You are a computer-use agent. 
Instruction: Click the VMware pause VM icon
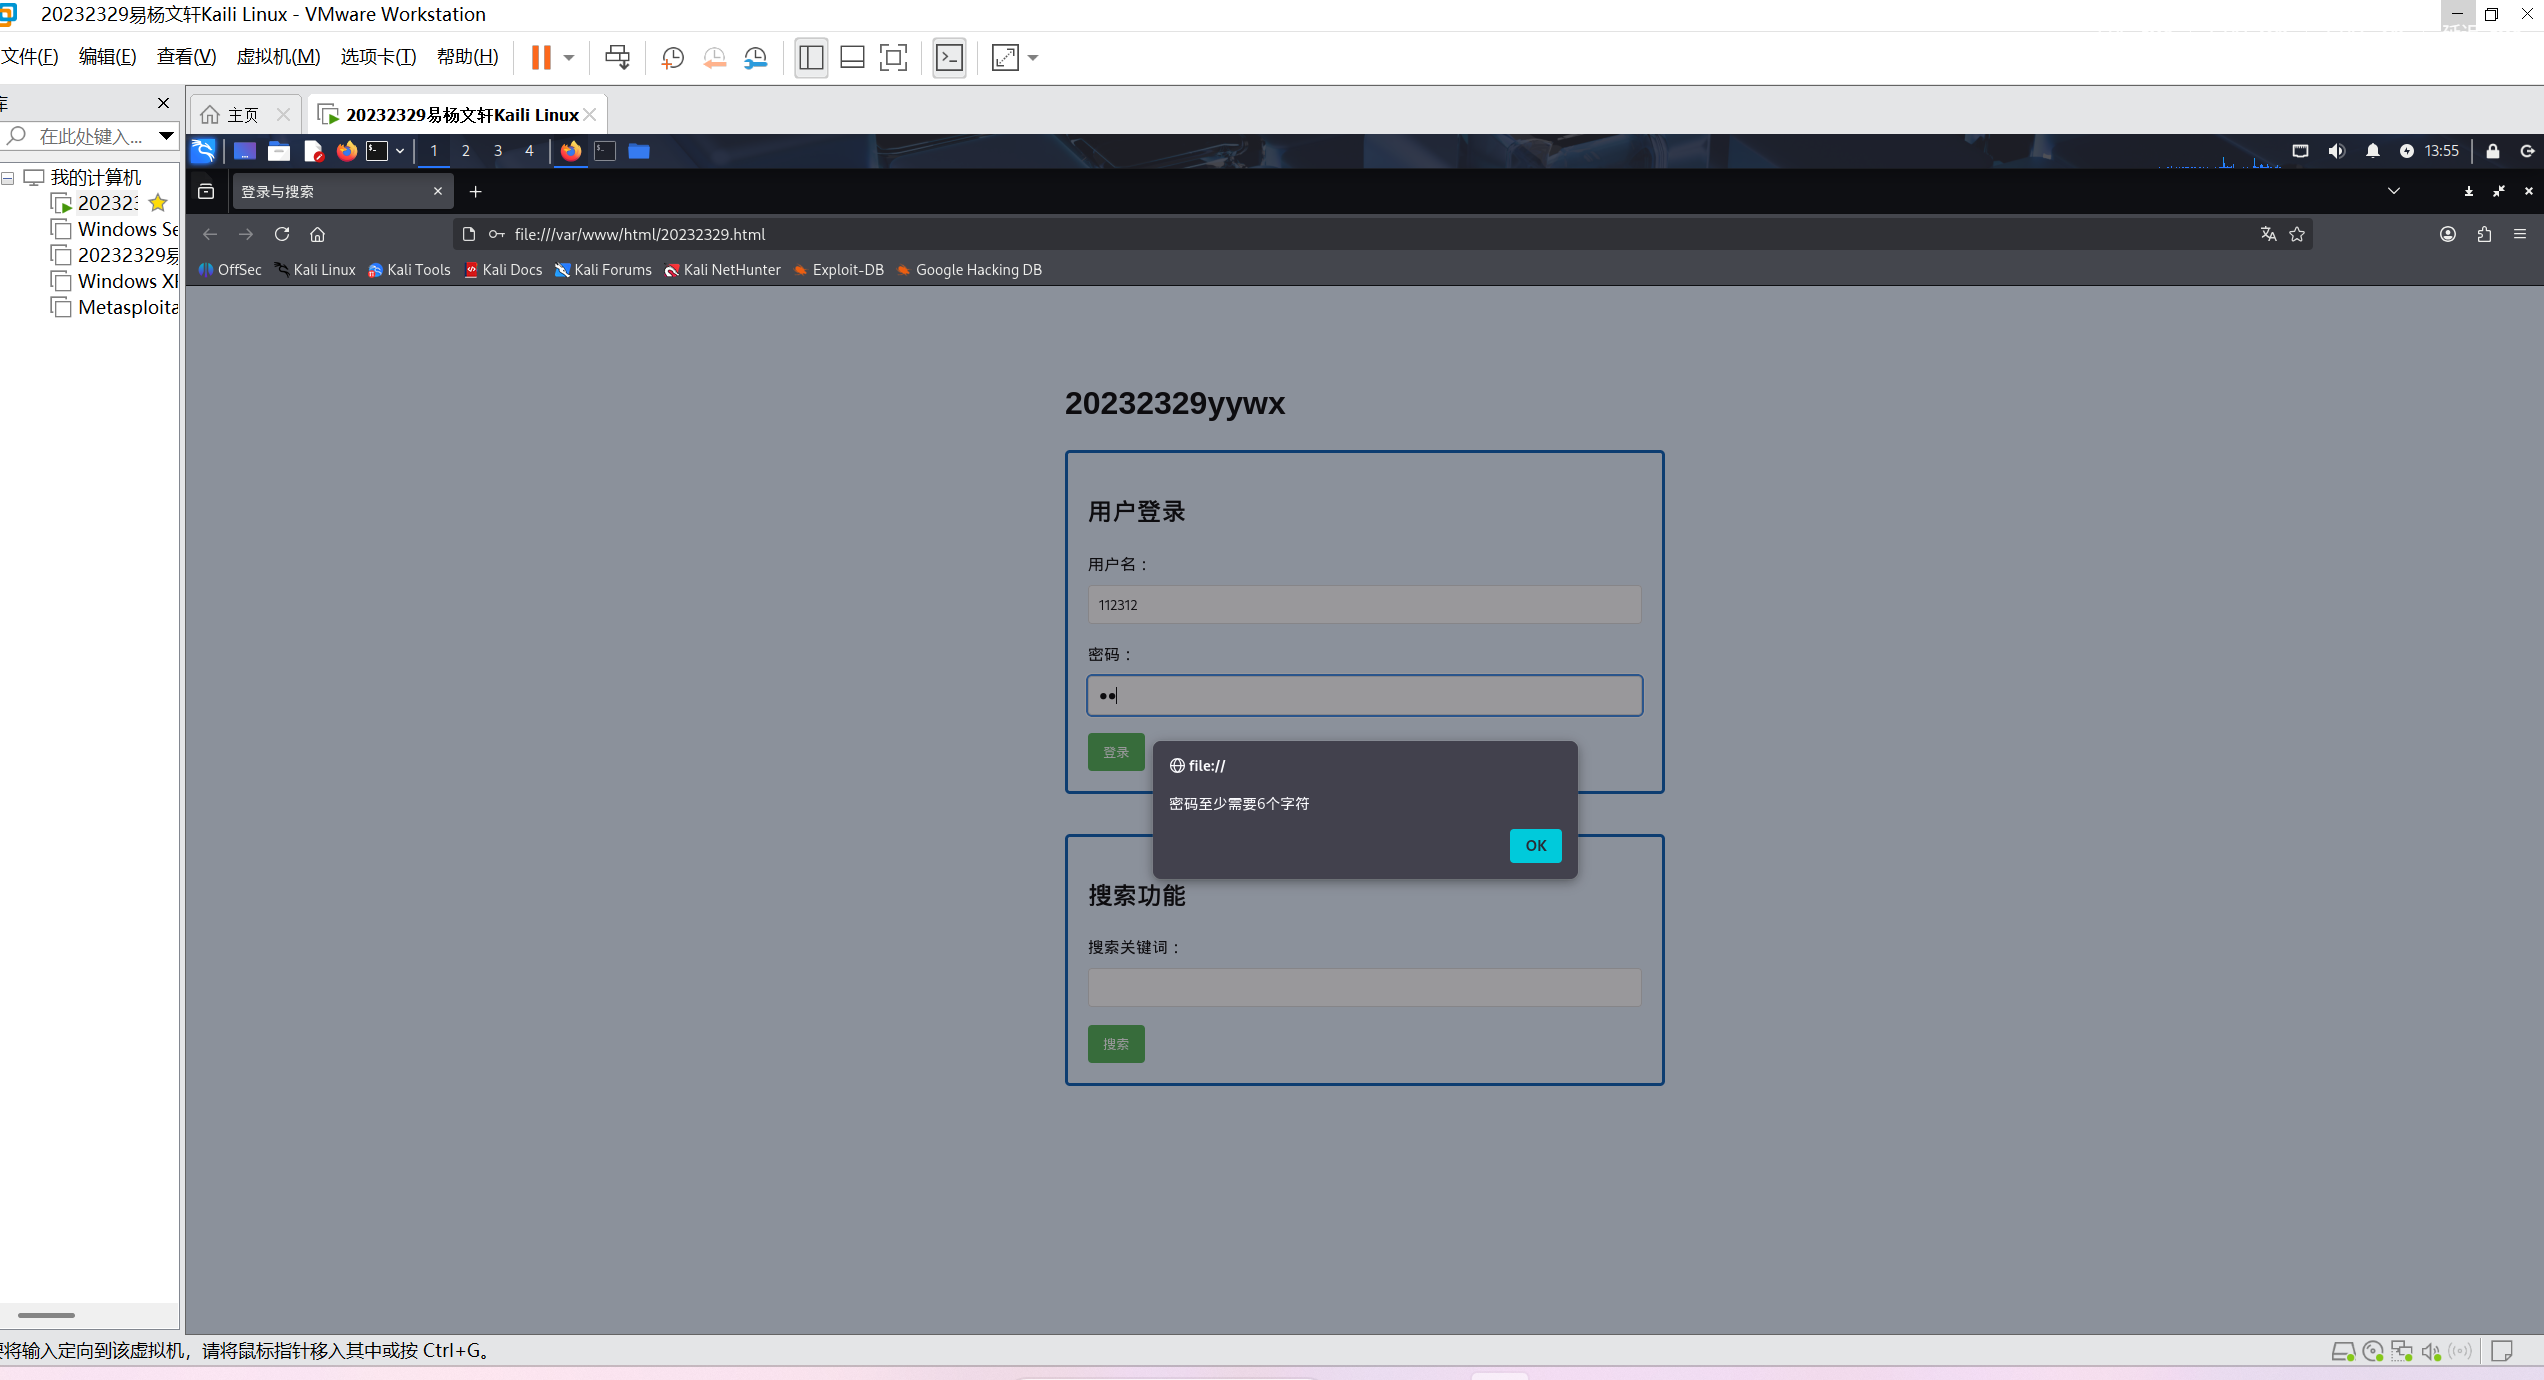pyautogui.click(x=541, y=58)
